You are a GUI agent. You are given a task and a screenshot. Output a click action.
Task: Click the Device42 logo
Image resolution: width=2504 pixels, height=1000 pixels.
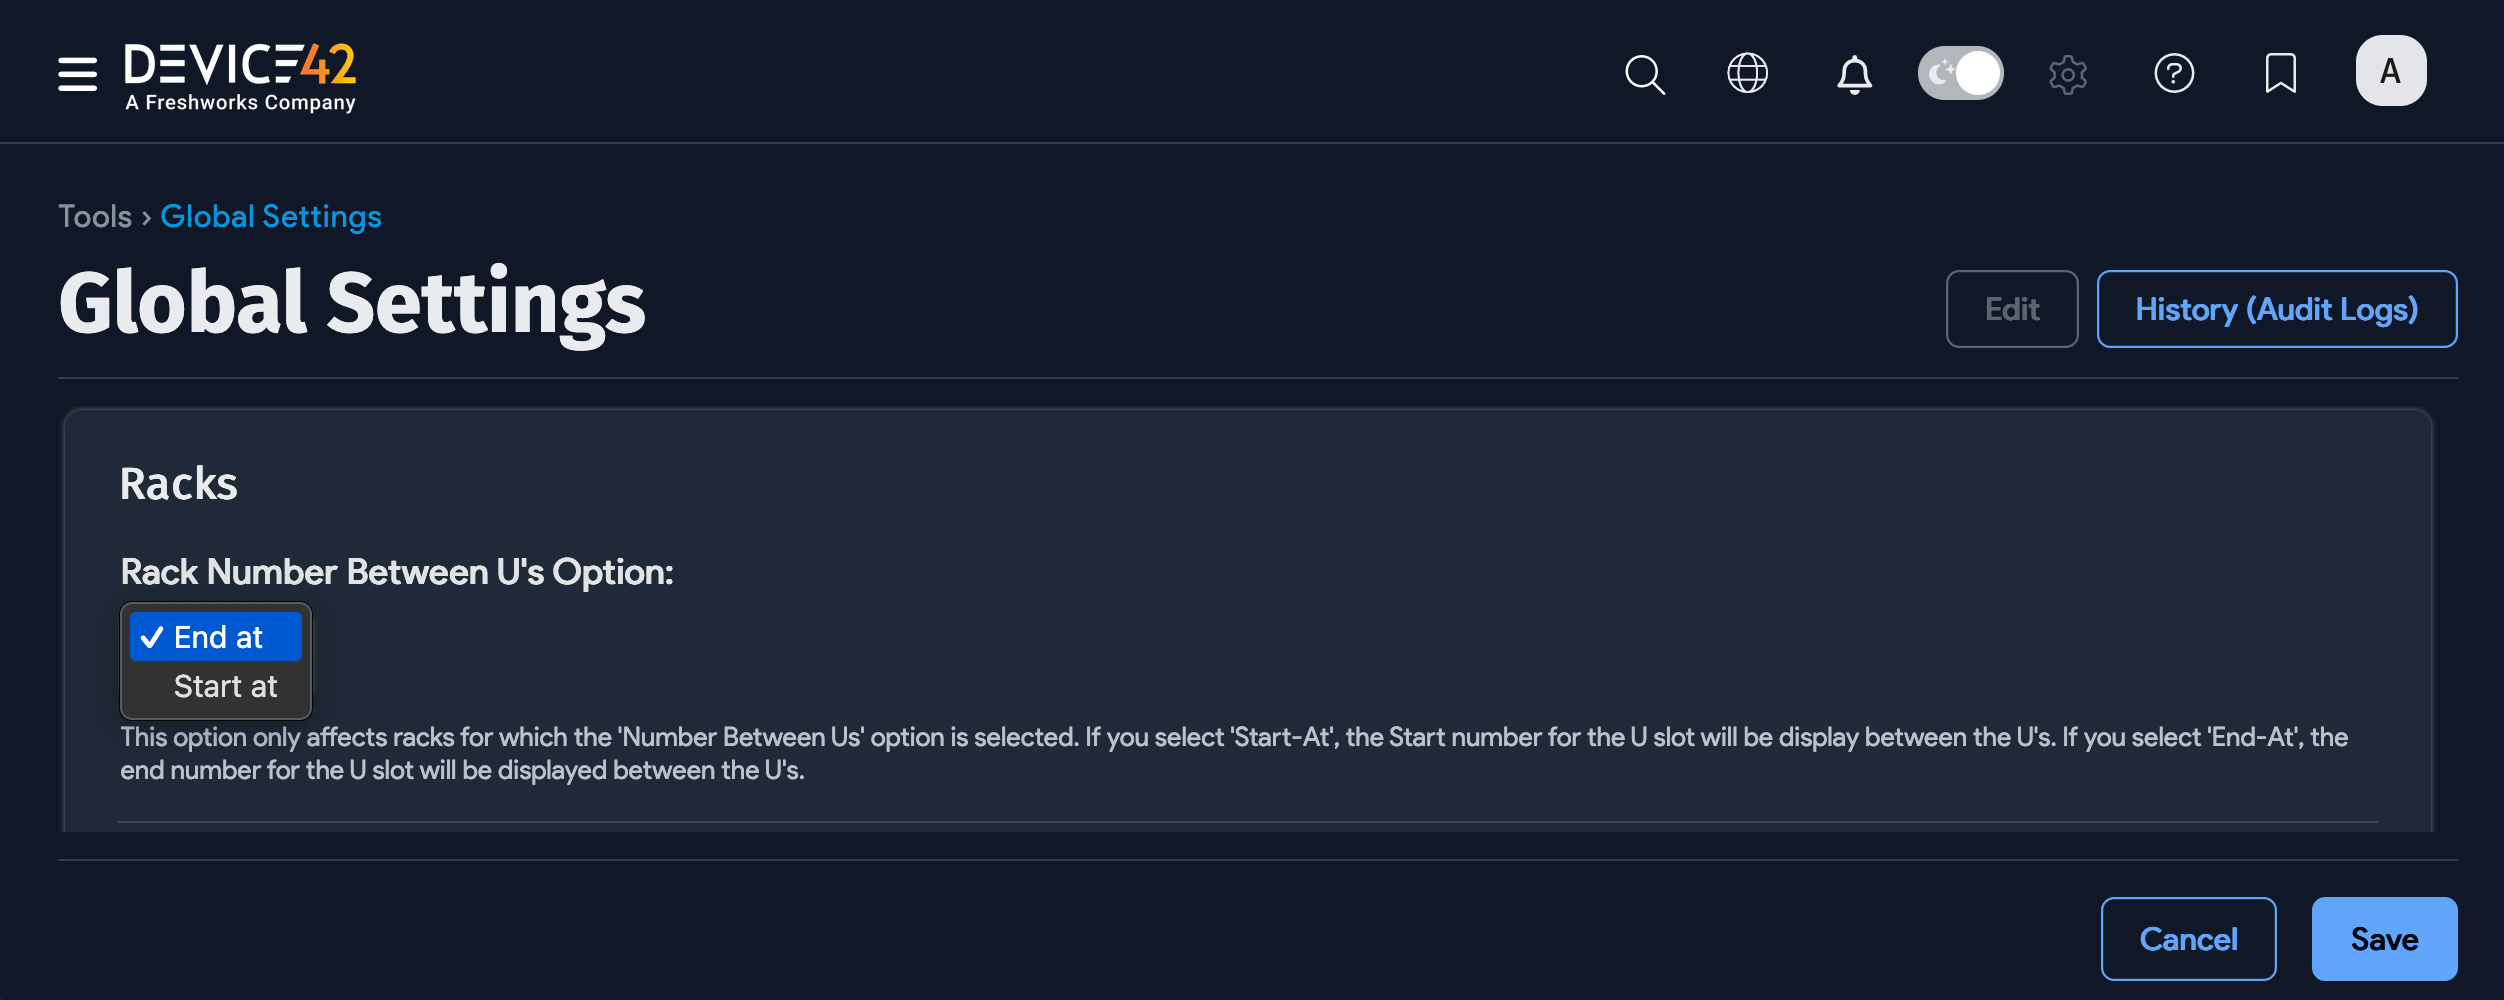[x=240, y=75]
